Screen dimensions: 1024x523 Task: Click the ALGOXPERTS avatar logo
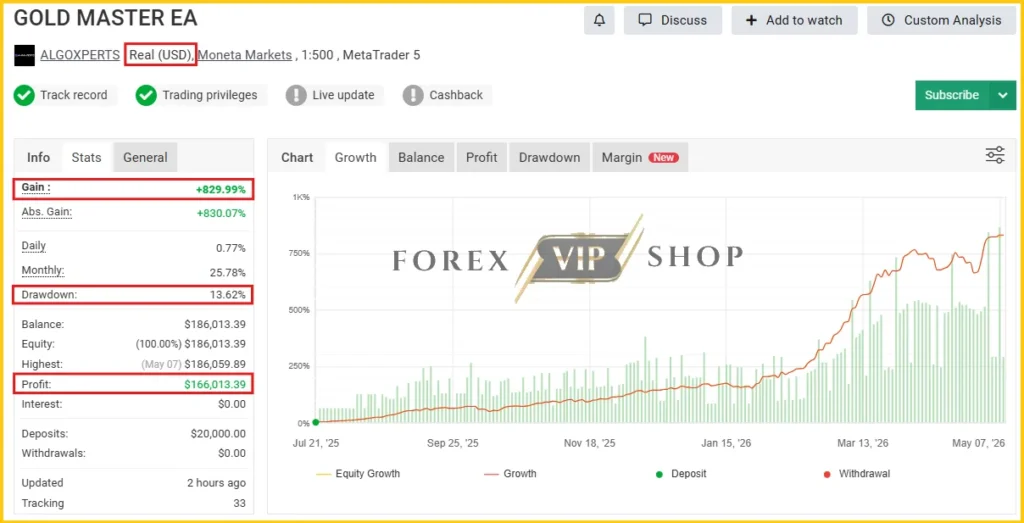24,55
